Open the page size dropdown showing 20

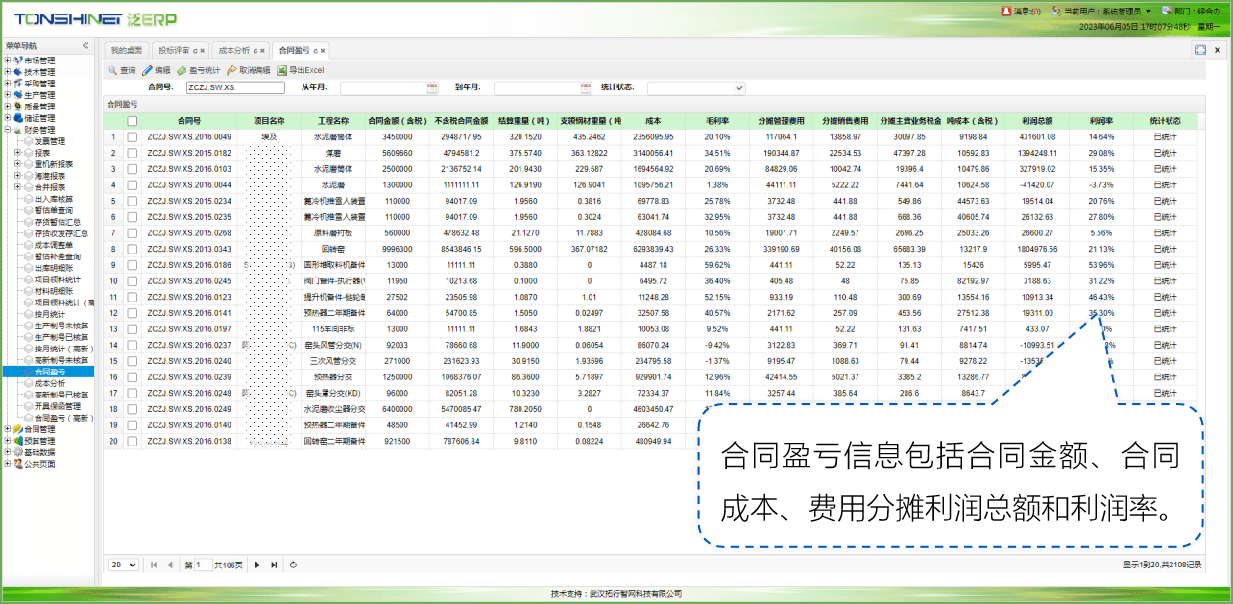[x=124, y=565]
